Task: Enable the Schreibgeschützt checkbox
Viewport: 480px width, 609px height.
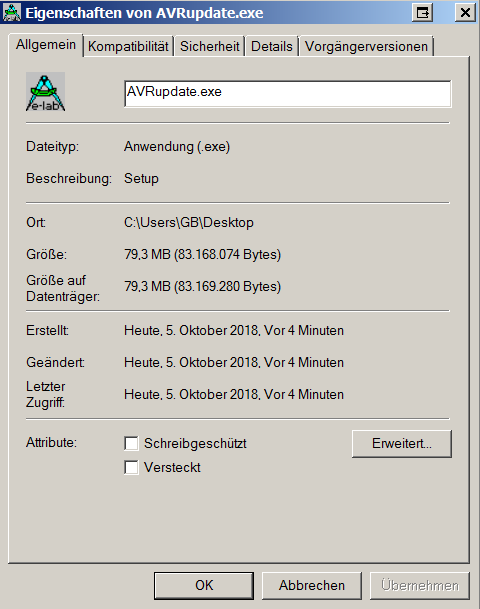Action: coord(131,443)
